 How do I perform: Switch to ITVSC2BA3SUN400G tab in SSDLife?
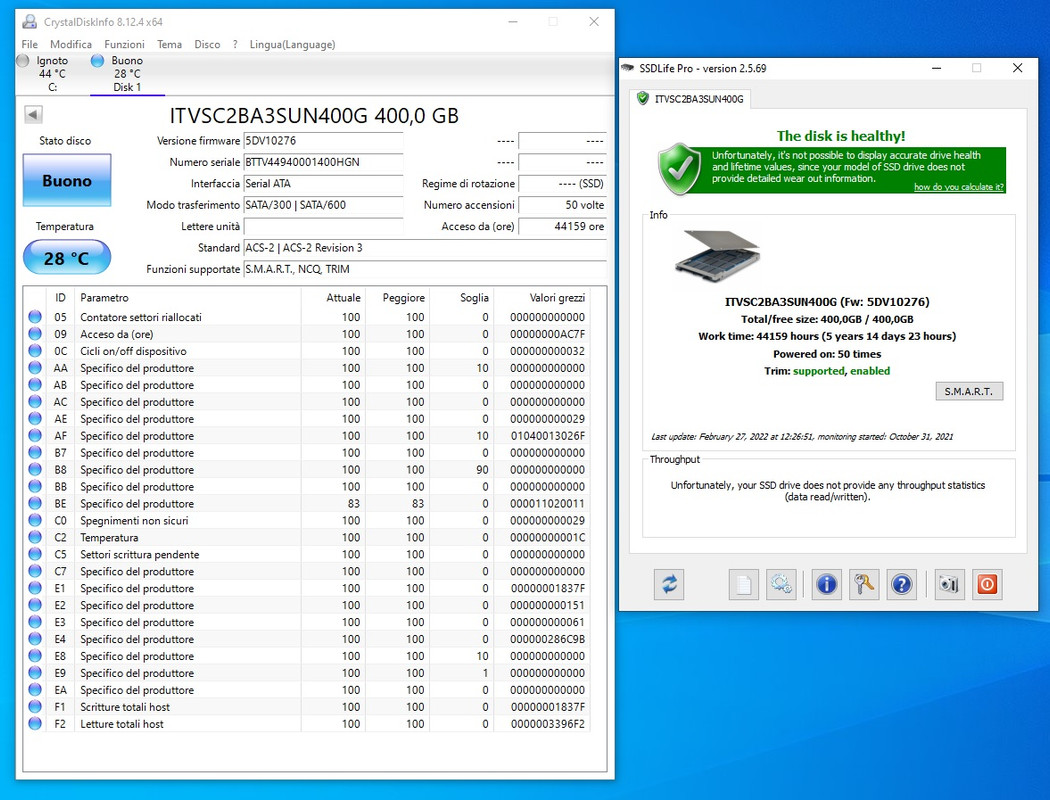coord(690,98)
